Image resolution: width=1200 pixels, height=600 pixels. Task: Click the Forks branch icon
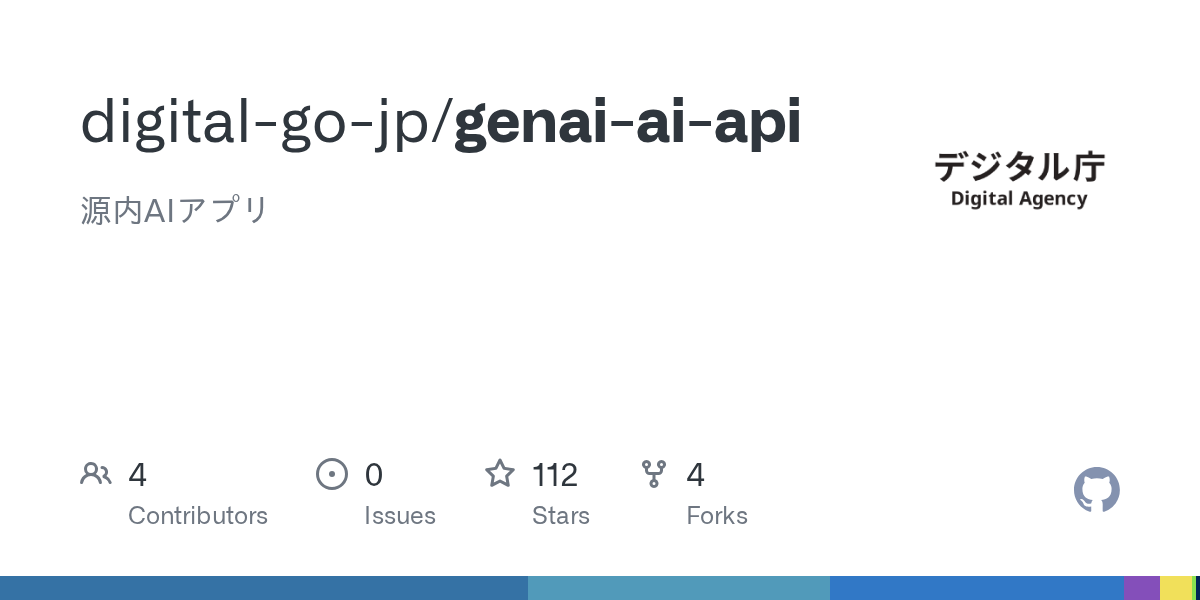[x=654, y=474]
